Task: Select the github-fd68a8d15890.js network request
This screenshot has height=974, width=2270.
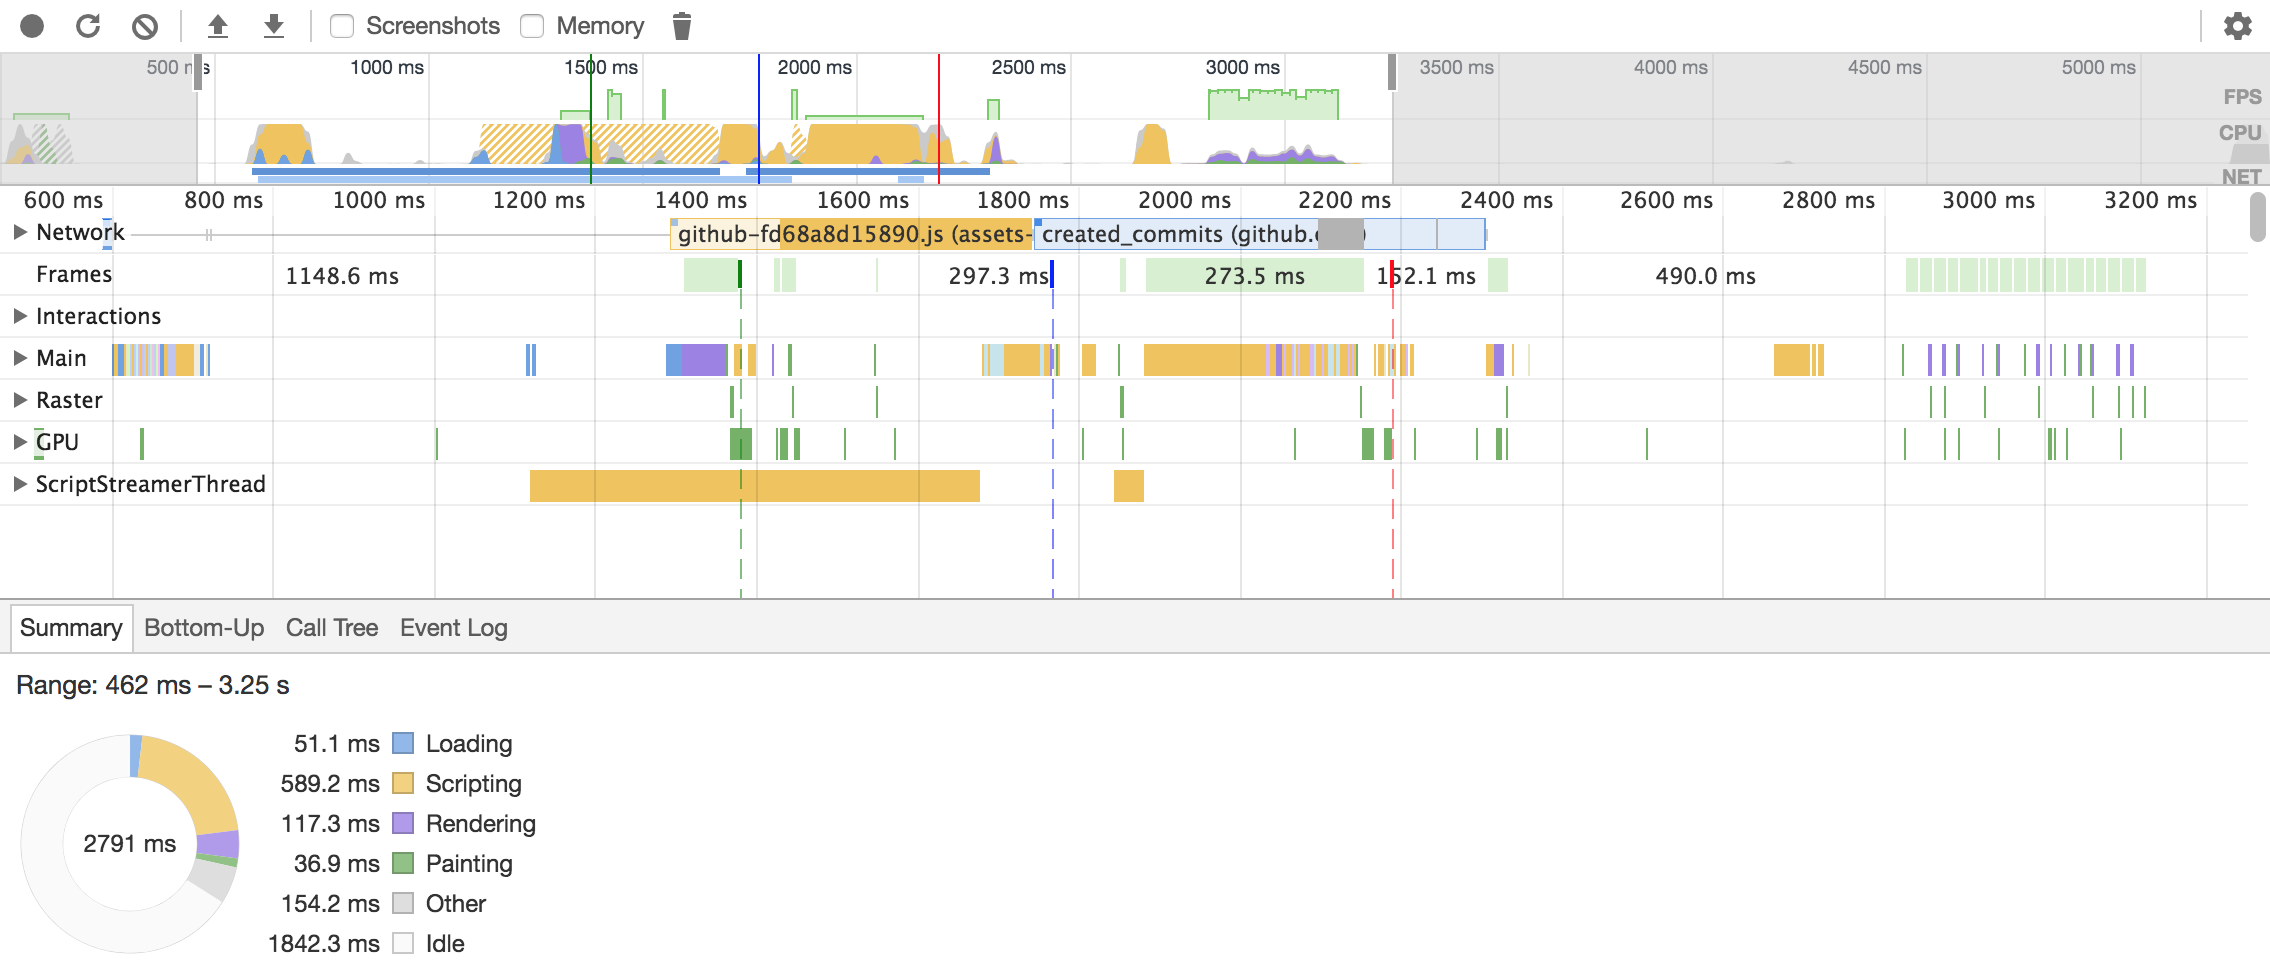Action: coord(851,234)
